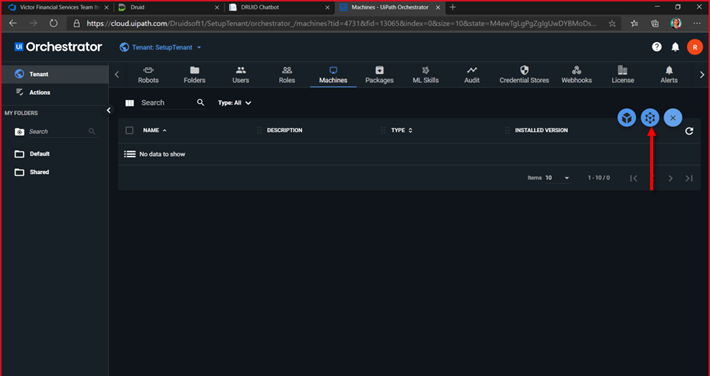Open a new browser tab
This screenshot has width=710, height=376.
pyautogui.click(x=452, y=7)
